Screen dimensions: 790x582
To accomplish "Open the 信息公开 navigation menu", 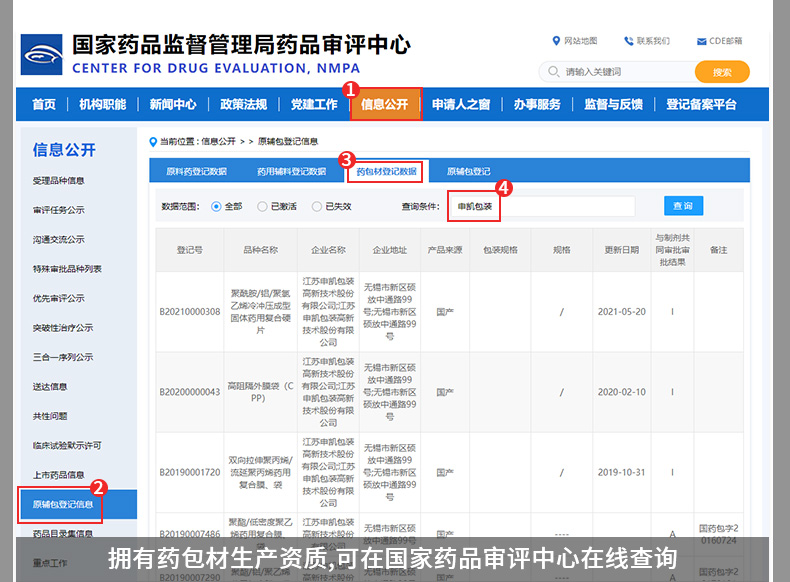I will pyautogui.click(x=385, y=105).
